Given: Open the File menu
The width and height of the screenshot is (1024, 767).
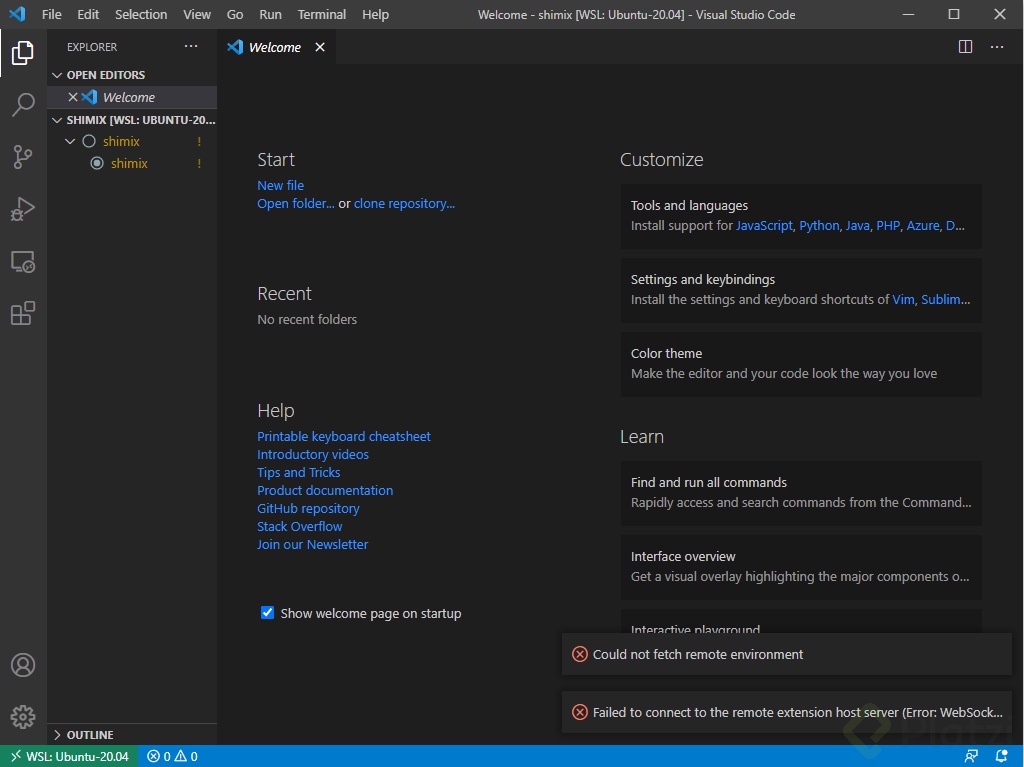Looking at the screenshot, I should 52,14.
